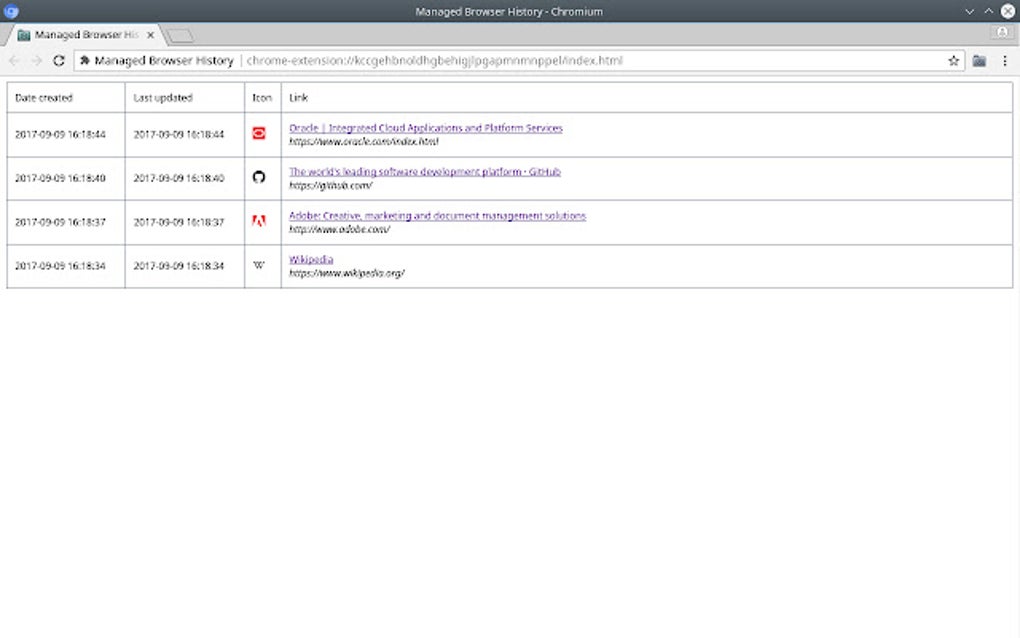Click the Oracle favicon in the history table

[259, 131]
